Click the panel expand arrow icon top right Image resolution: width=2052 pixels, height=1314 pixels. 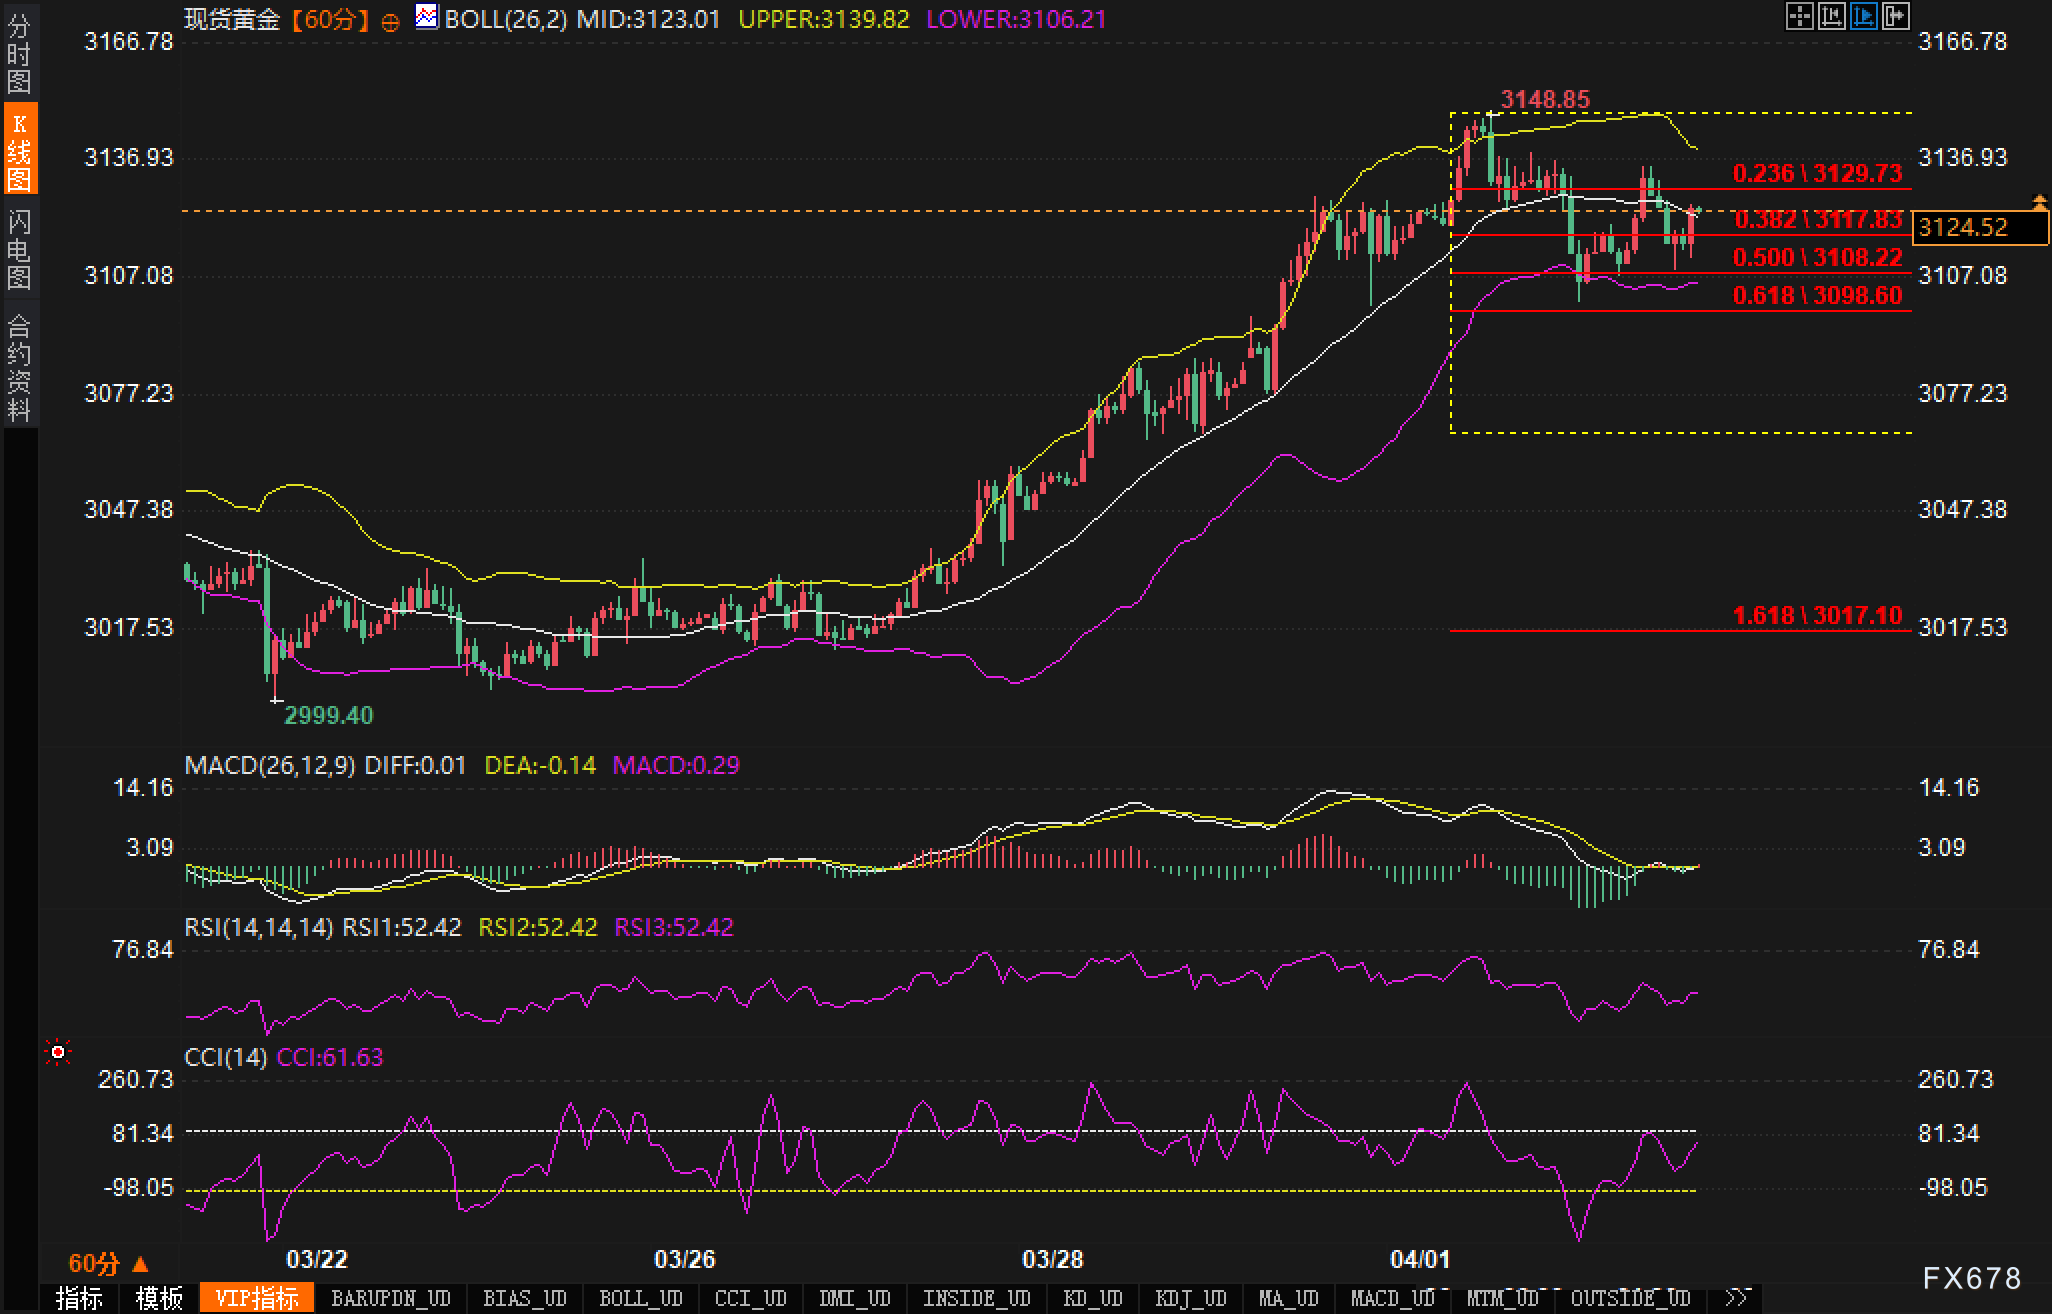click(x=1895, y=16)
